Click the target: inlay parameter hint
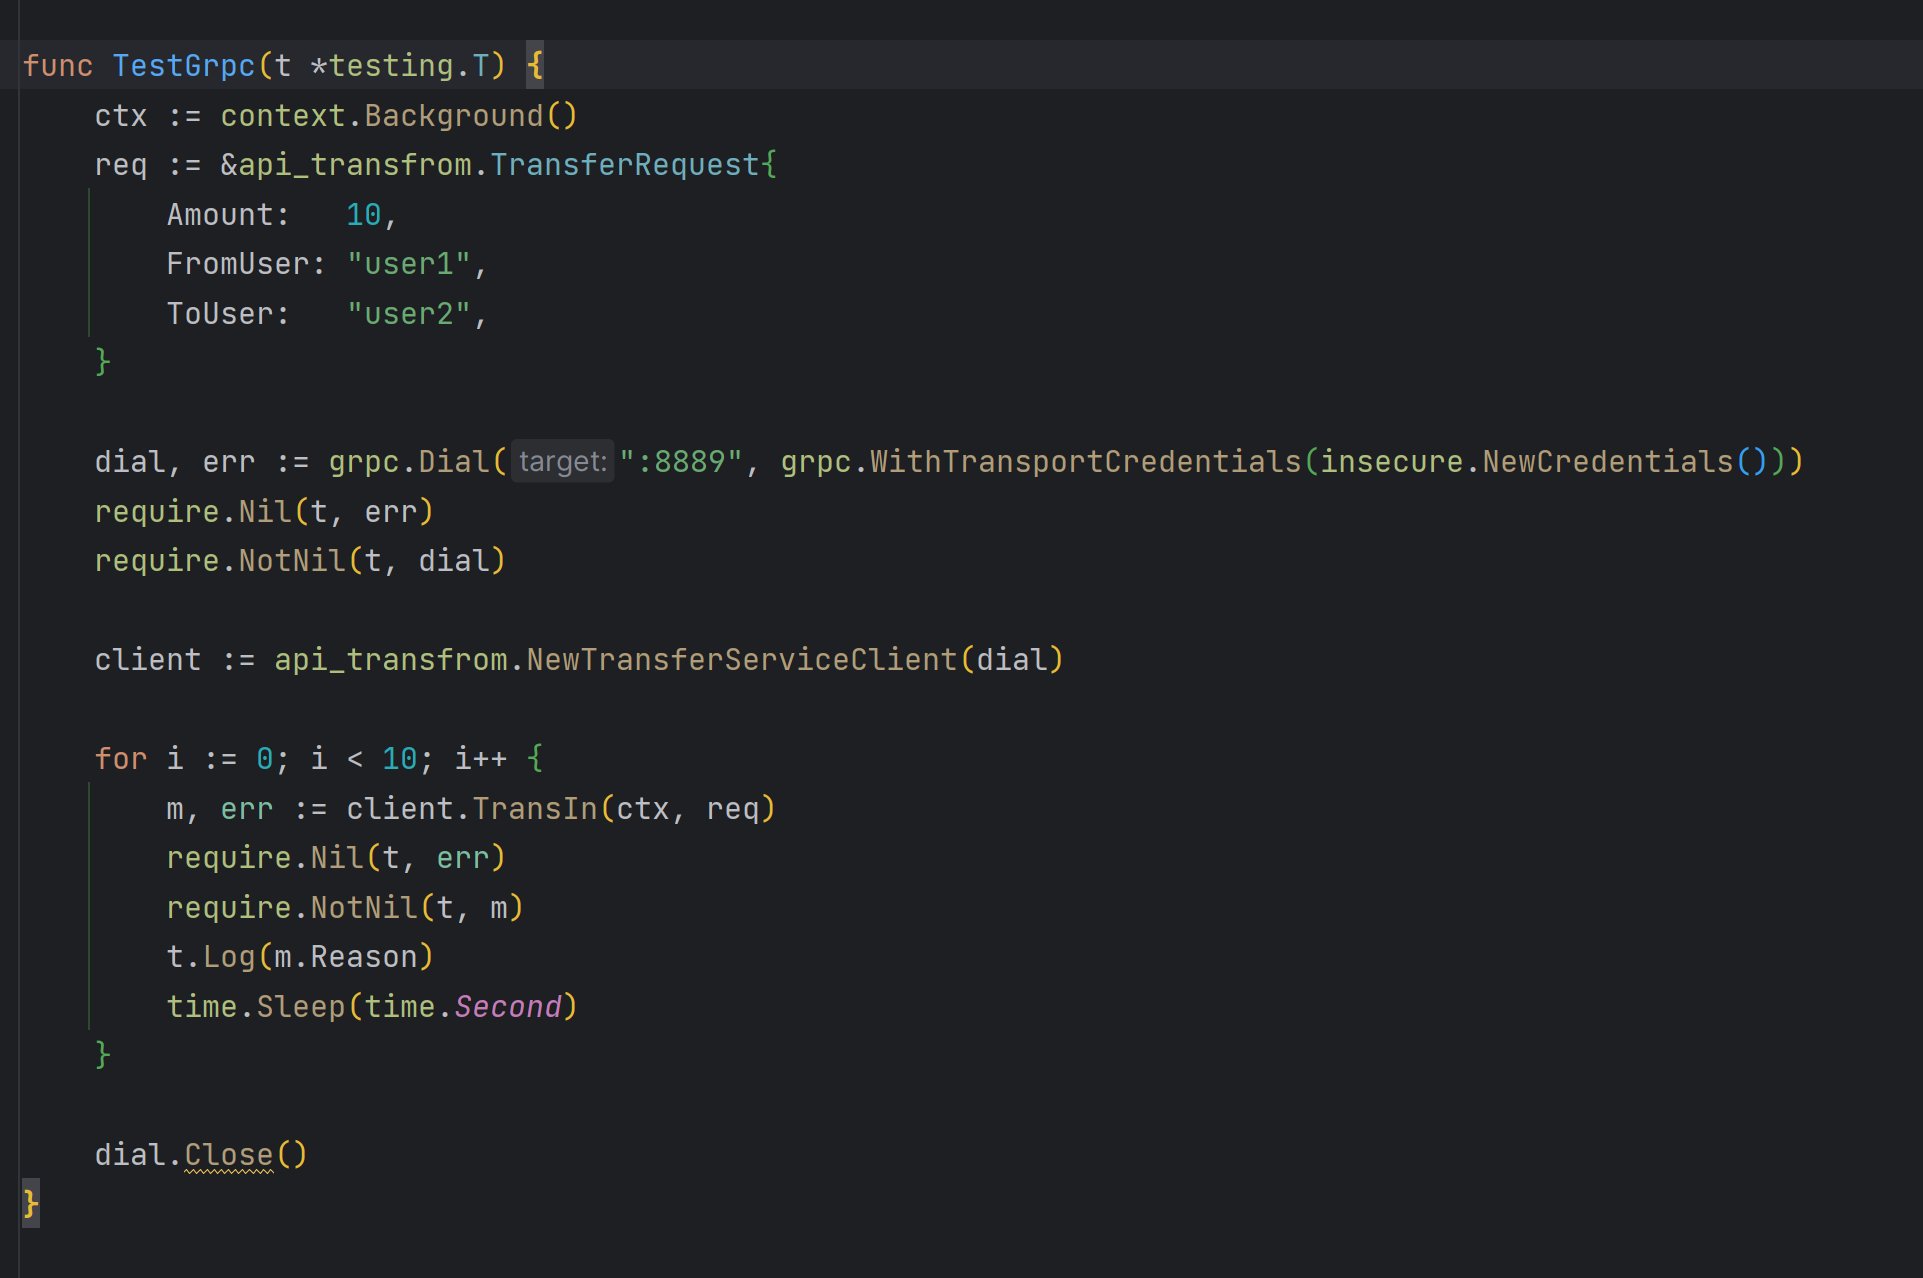Viewport: 1923px width, 1278px height. pos(562,460)
